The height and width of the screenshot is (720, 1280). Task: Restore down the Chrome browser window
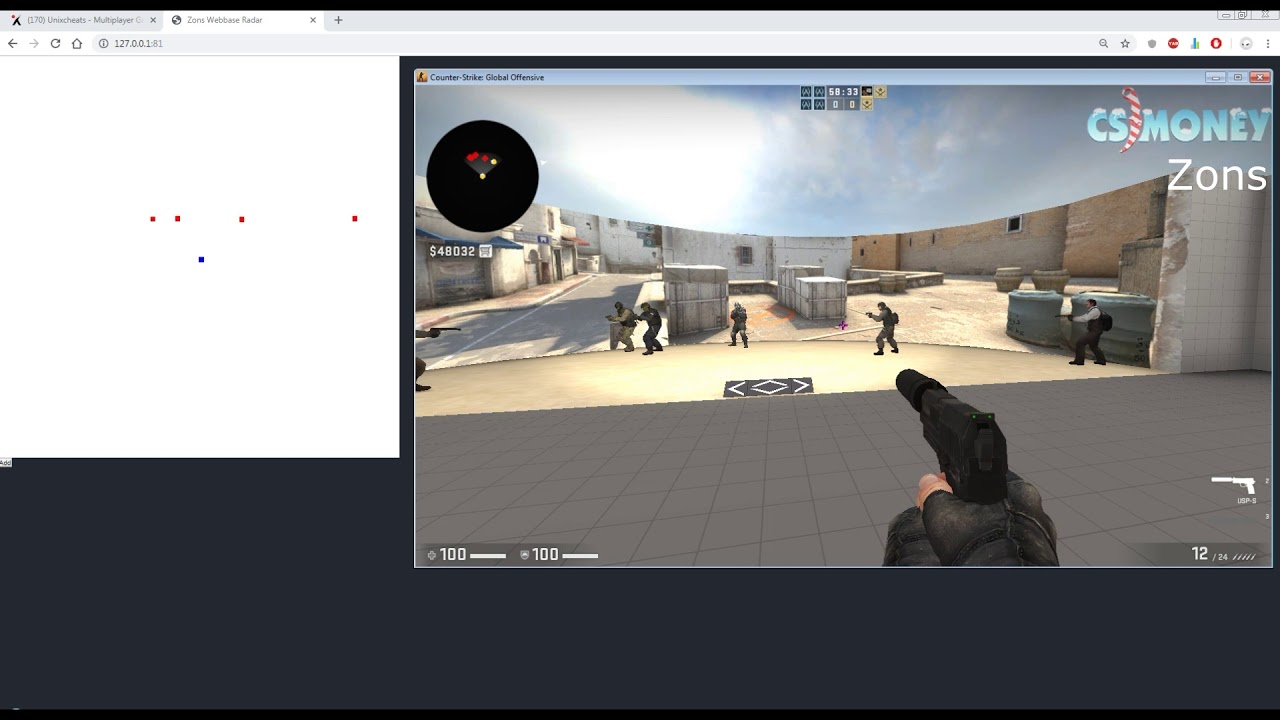[x=1243, y=15]
